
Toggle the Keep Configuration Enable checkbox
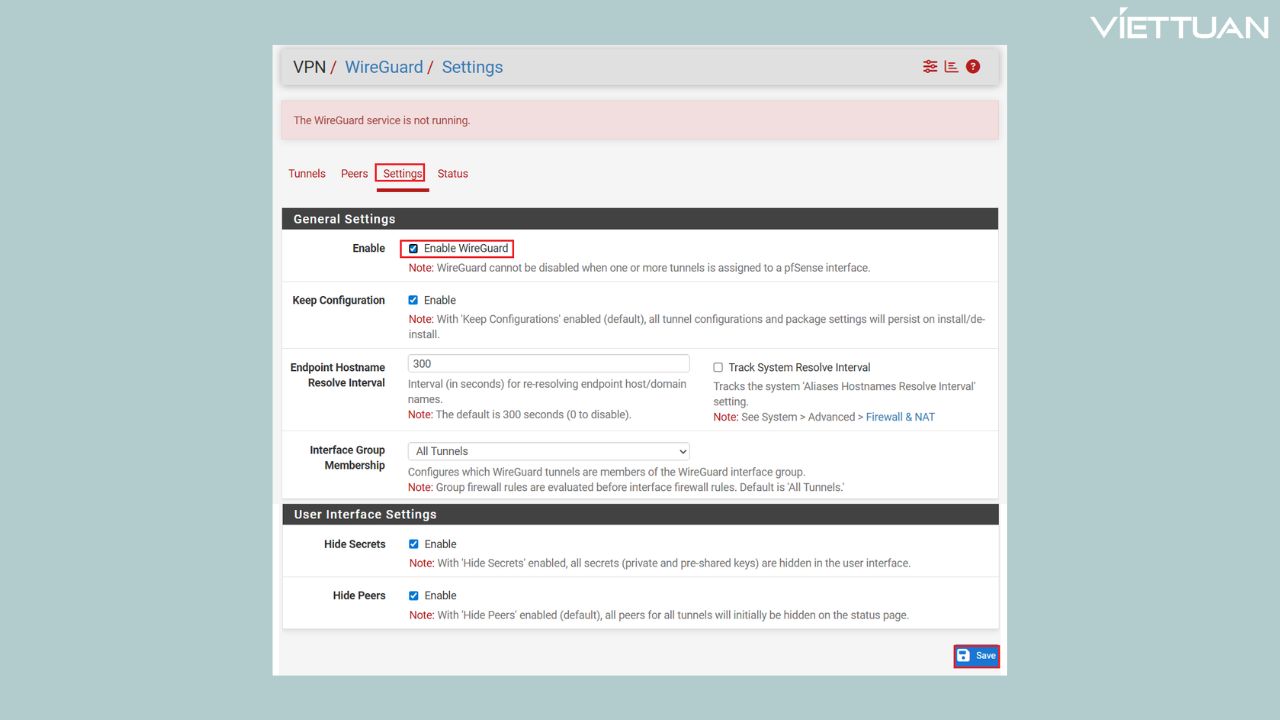point(413,299)
